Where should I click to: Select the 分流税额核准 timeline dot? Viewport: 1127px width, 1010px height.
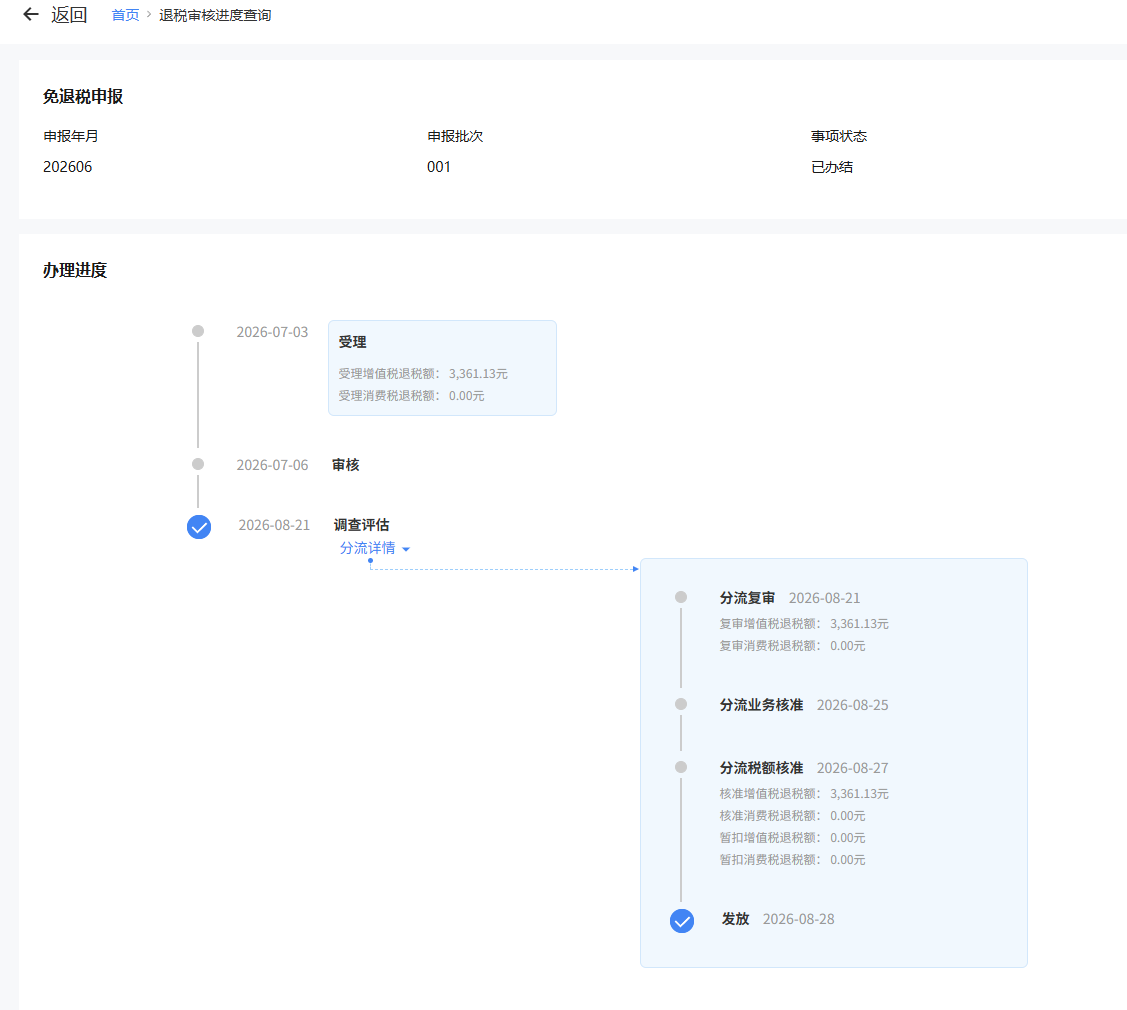(681, 767)
